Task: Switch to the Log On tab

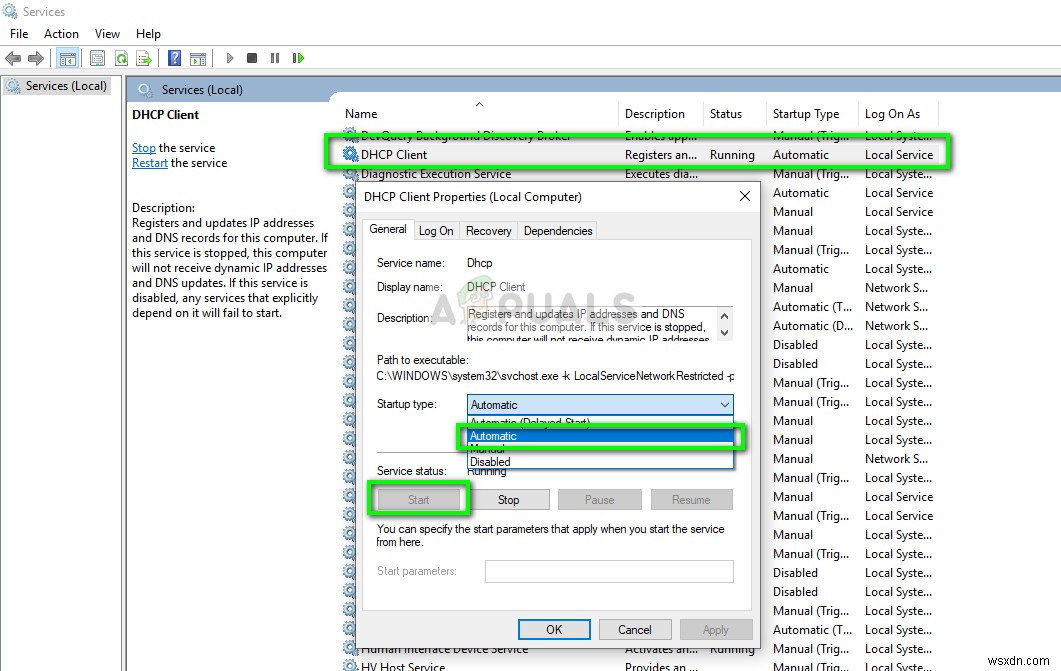Action: (x=436, y=230)
